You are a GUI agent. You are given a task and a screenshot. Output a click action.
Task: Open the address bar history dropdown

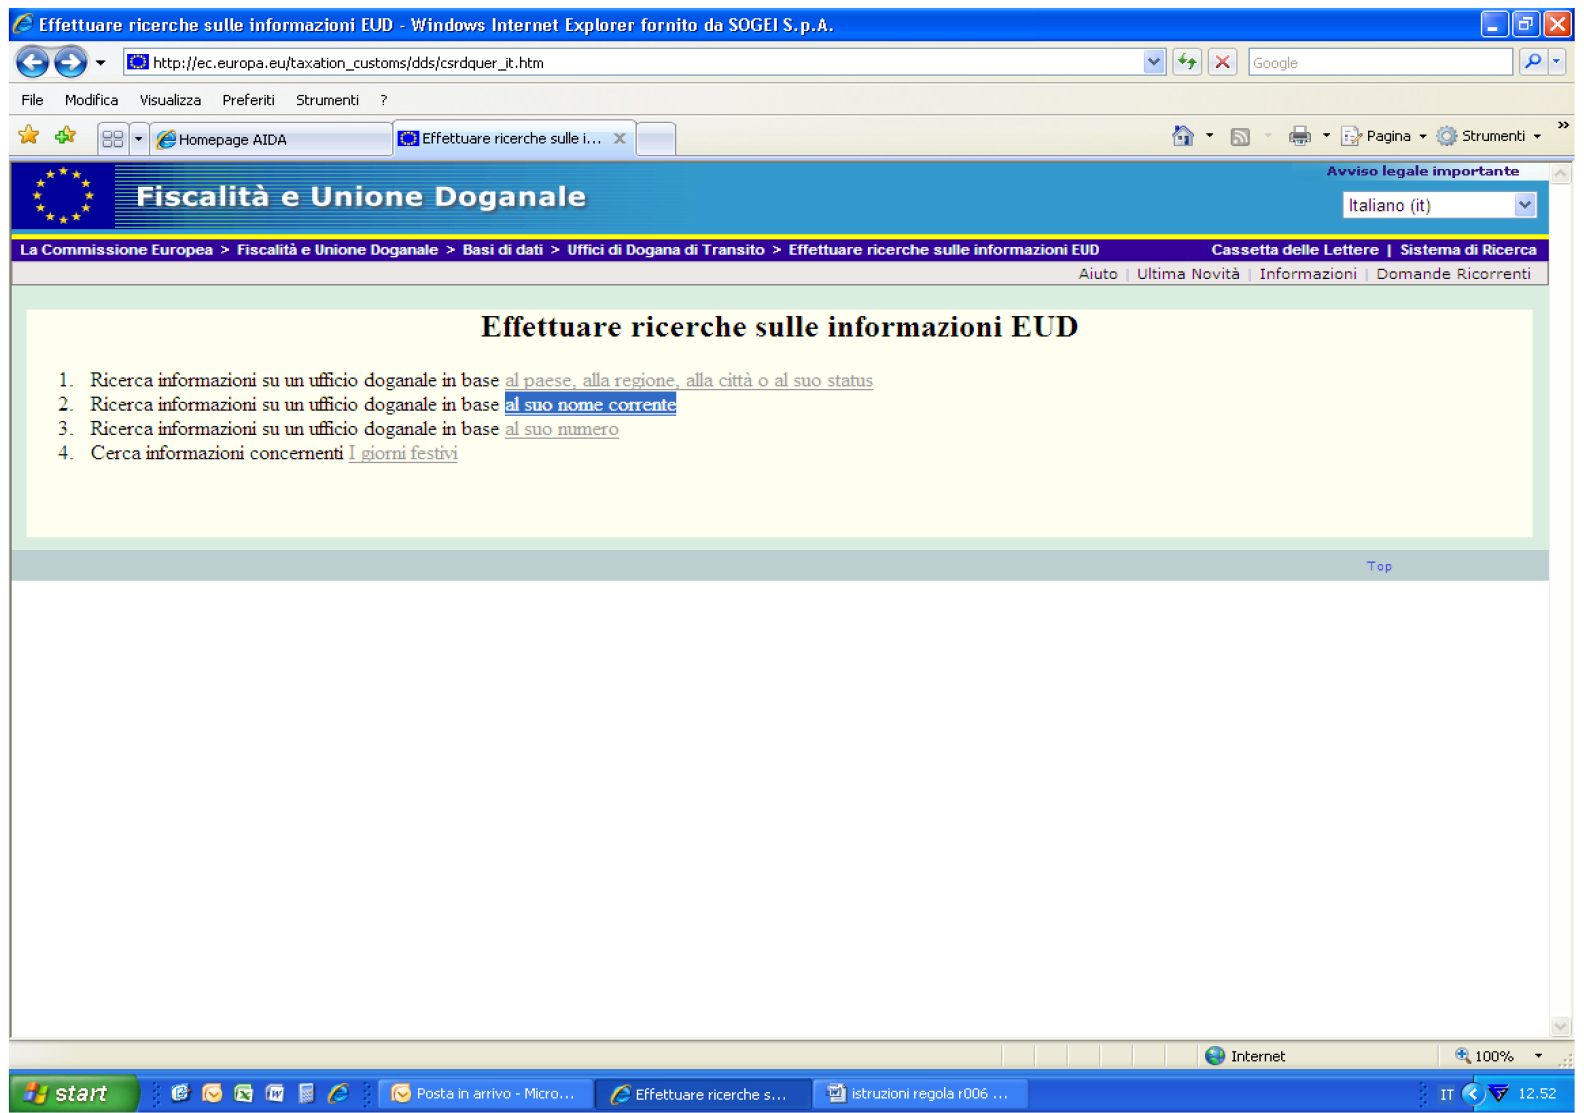[x=1153, y=62]
